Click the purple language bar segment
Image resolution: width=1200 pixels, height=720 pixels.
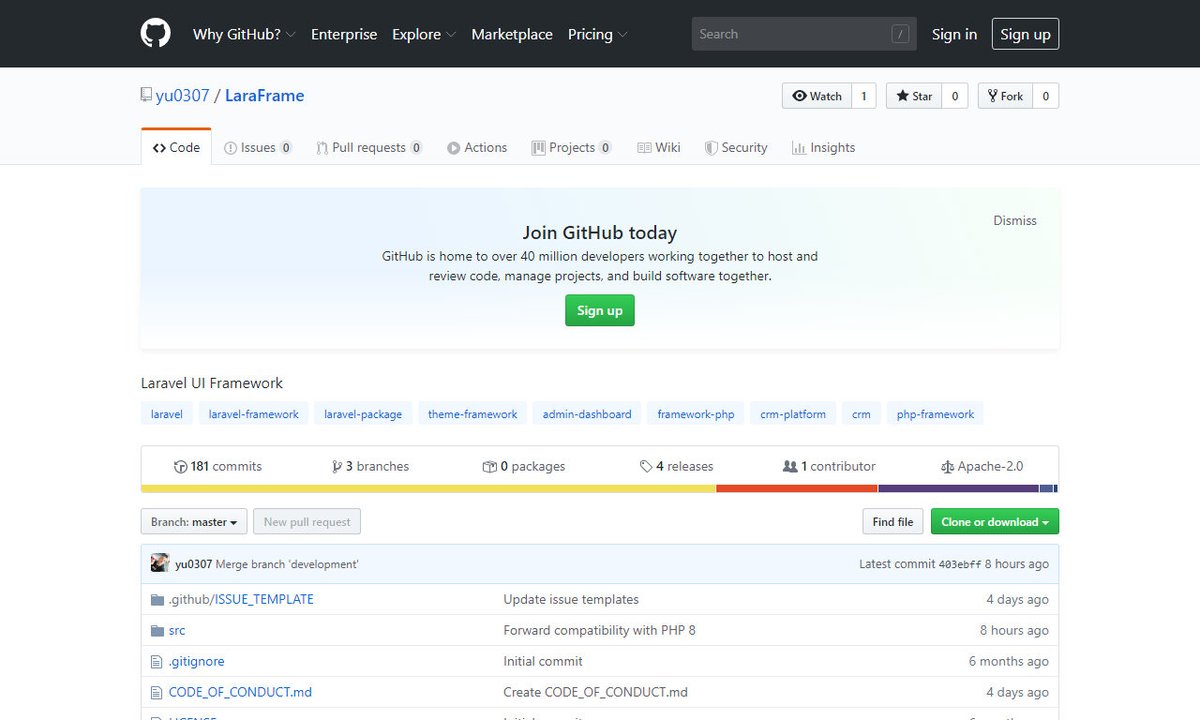click(959, 488)
